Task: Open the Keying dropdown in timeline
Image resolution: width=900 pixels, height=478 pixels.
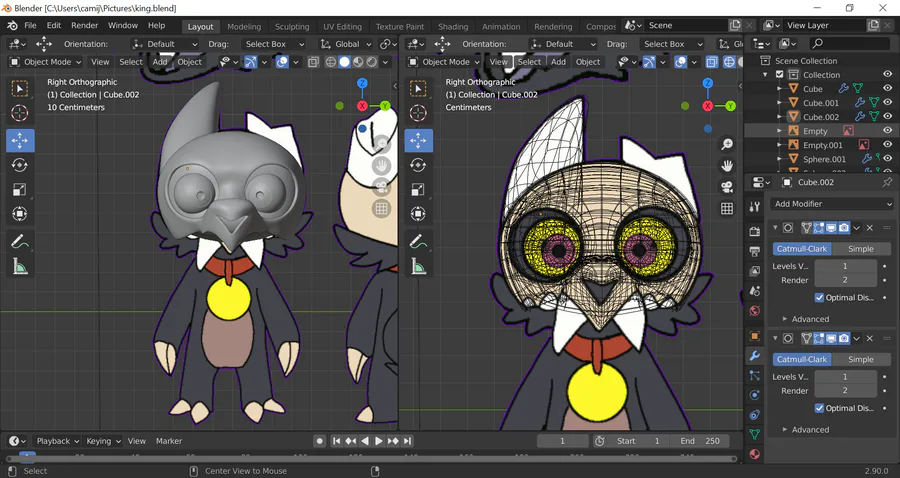Action: pyautogui.click(x=103, y=441)
